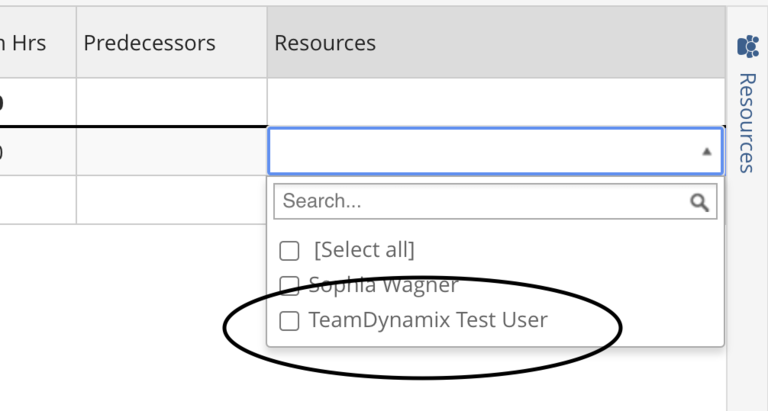
Task: Click the magnifier icon in the search box
Action: click(x=700, y=202)
